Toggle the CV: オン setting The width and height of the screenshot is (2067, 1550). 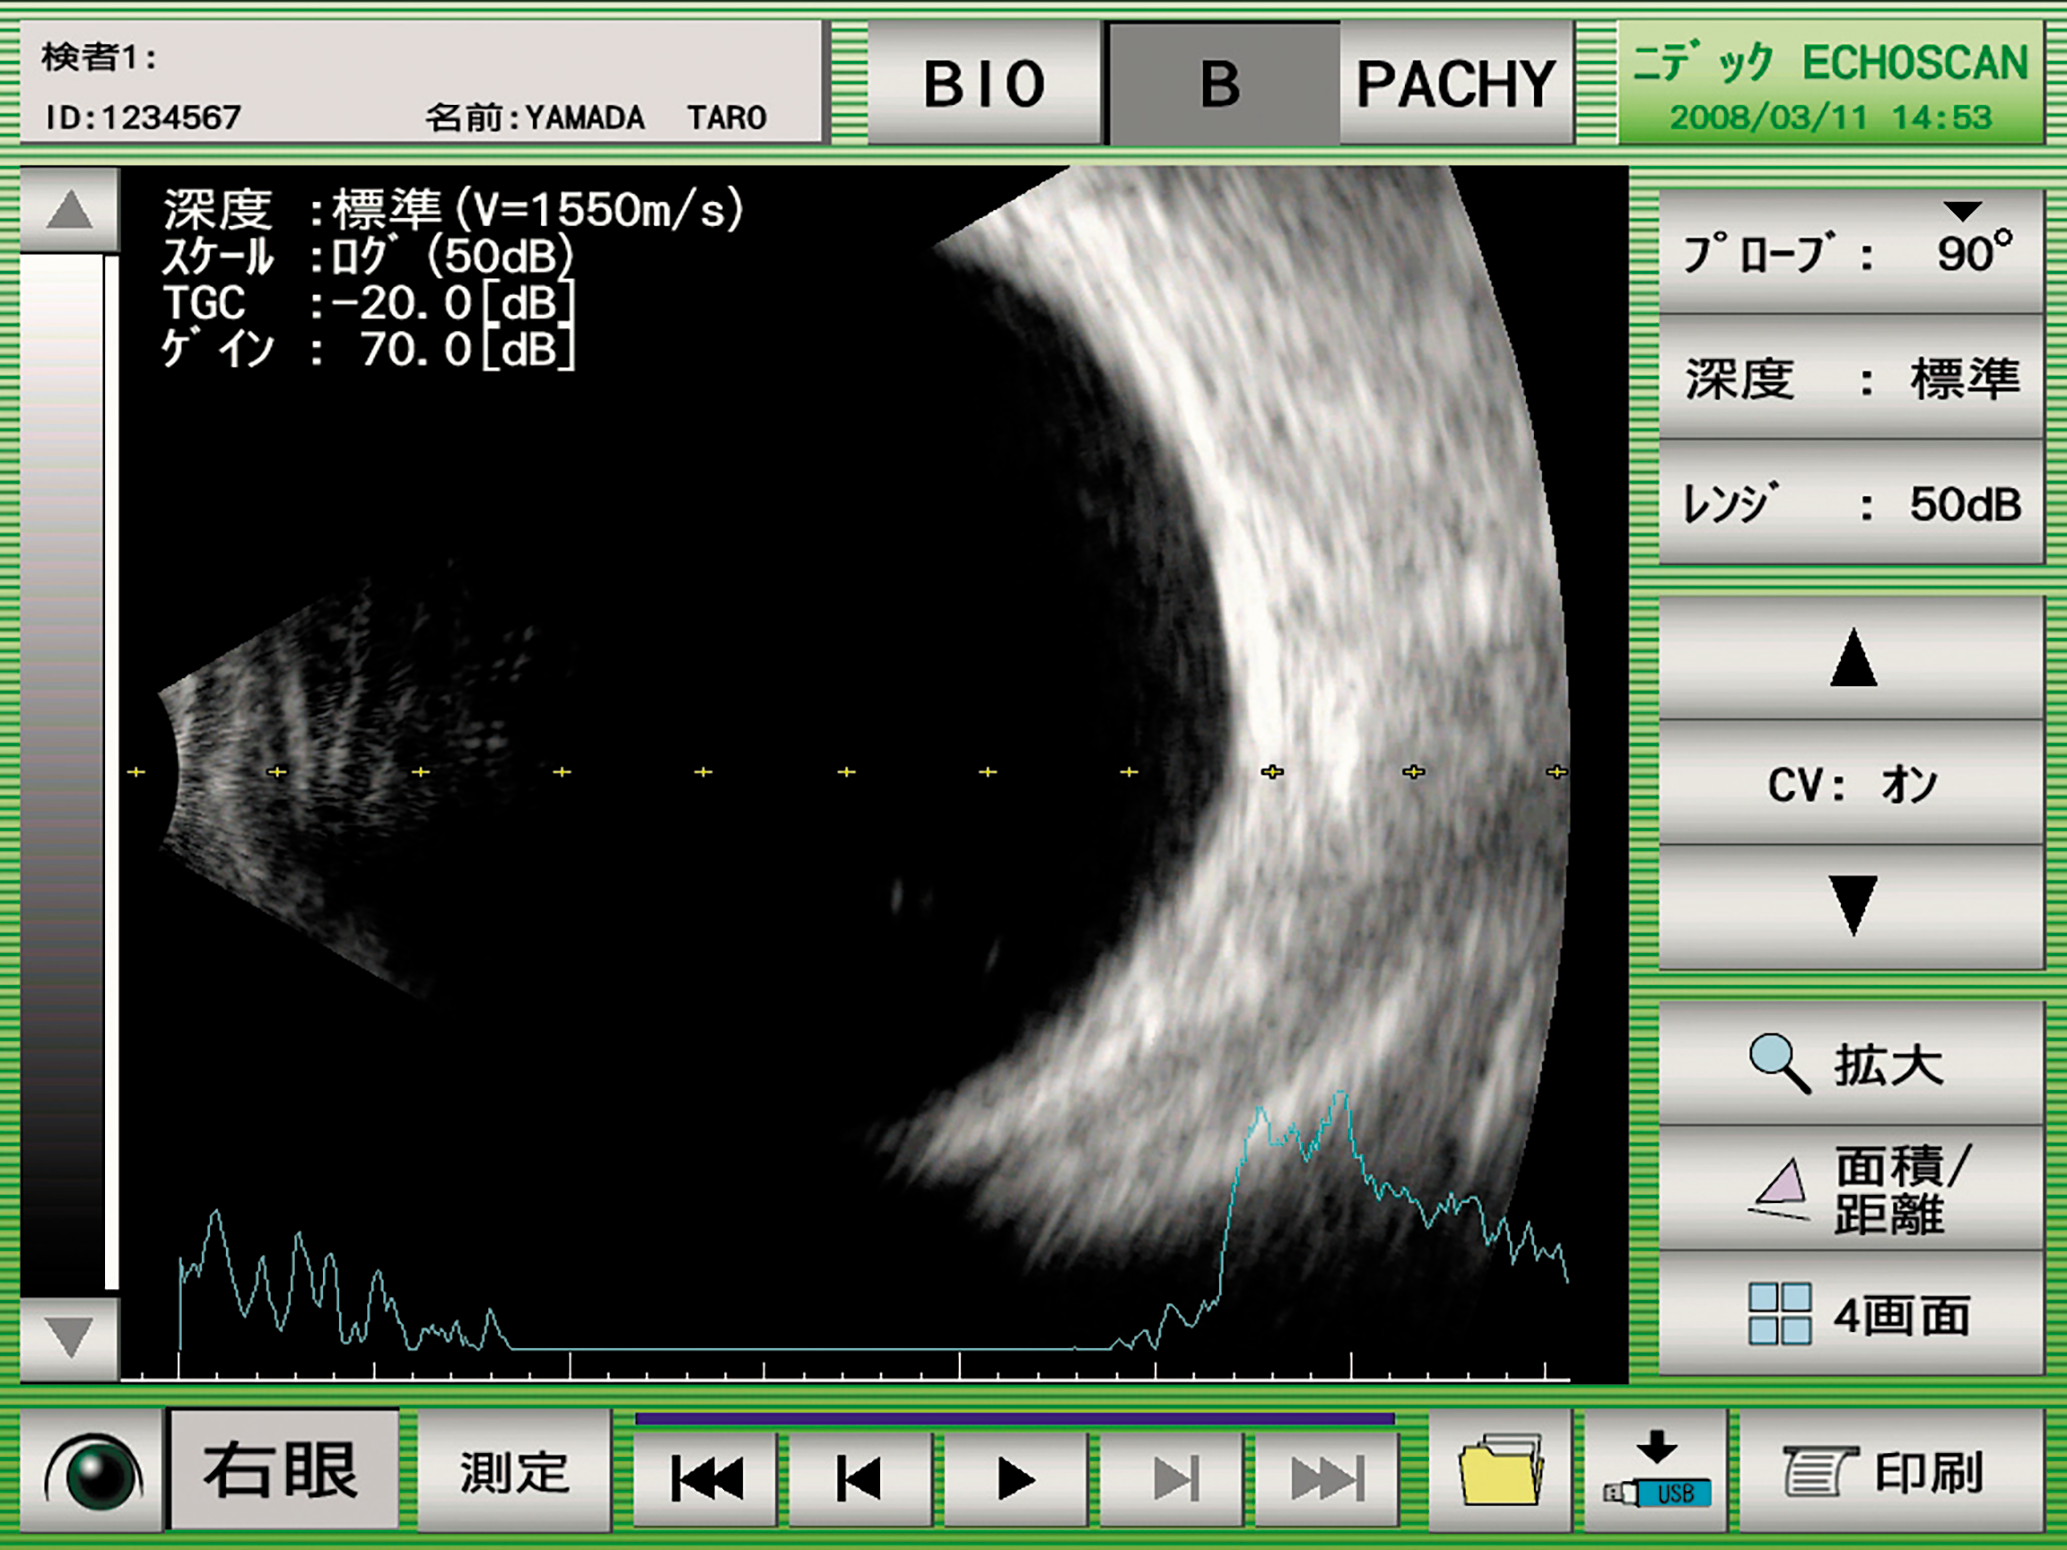tap(1852, 784)
